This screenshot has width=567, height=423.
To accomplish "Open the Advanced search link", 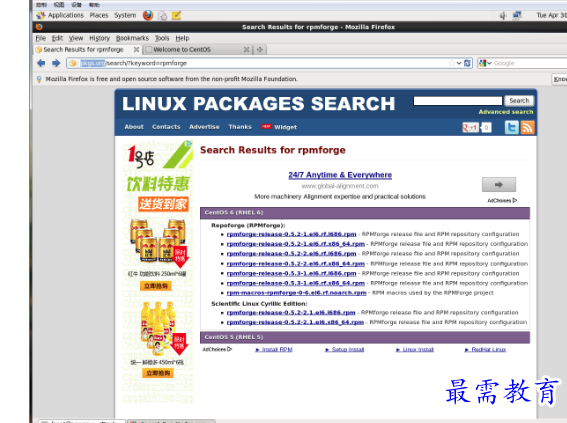I will (x=506, y=112).
